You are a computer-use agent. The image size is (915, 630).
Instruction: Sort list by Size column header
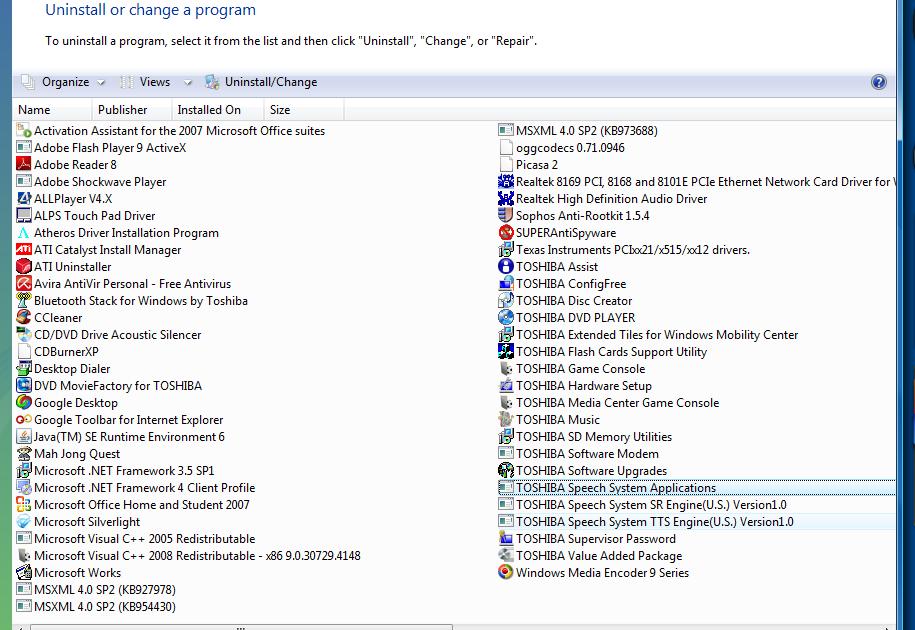click(x=303, y=110)
